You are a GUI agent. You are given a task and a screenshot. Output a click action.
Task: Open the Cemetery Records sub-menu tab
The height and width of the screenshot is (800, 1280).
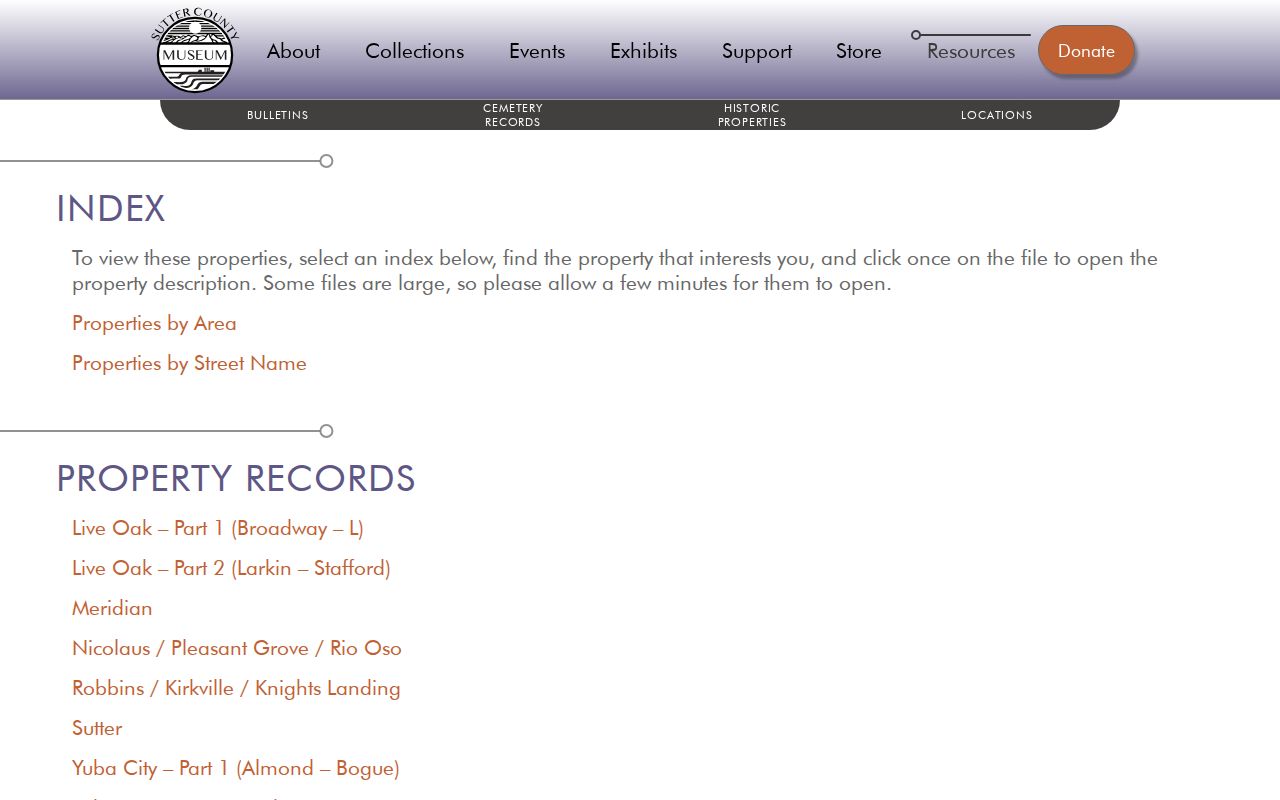pyautogui.click(x=512, y=115)
